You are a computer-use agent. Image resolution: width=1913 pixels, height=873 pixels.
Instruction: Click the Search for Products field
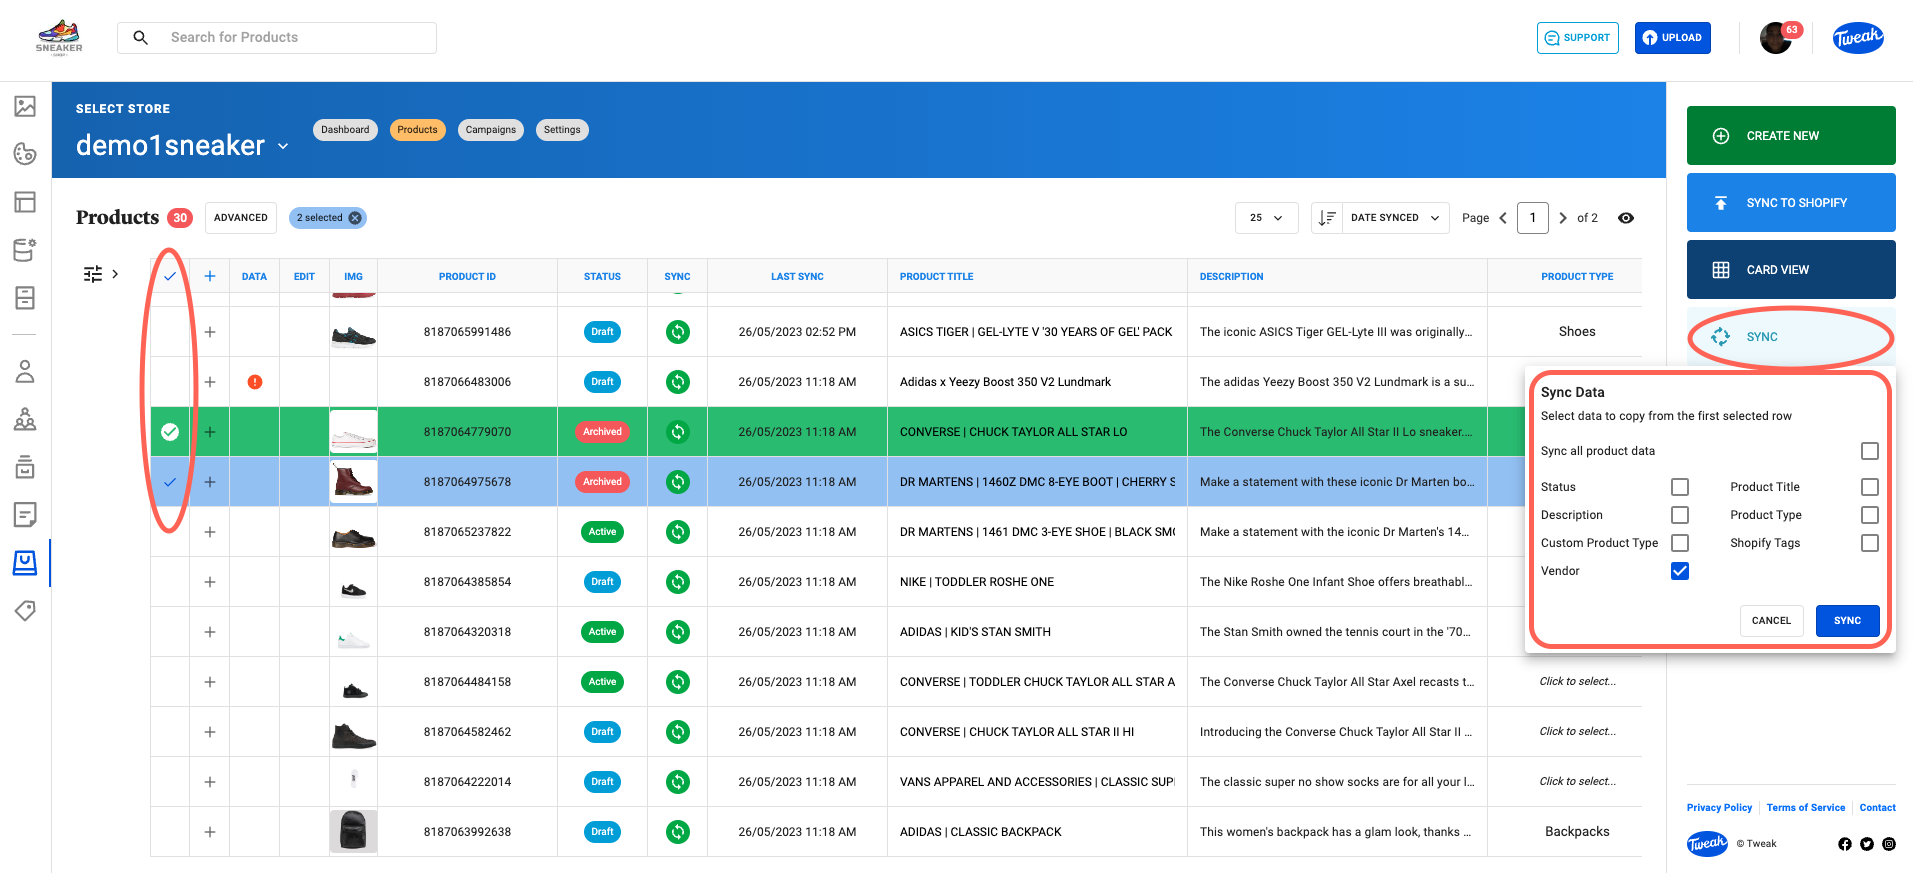[277, 38]
